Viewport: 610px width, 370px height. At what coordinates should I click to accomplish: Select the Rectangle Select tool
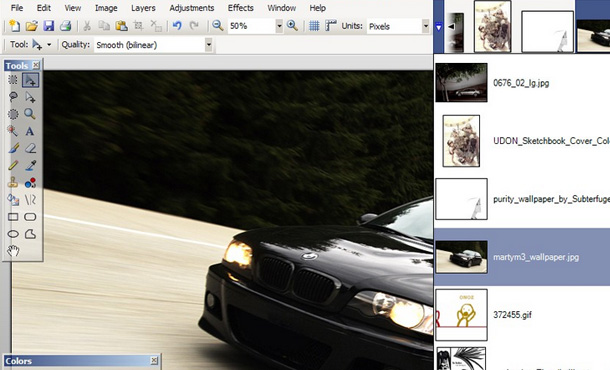click(x=13, y=80)
